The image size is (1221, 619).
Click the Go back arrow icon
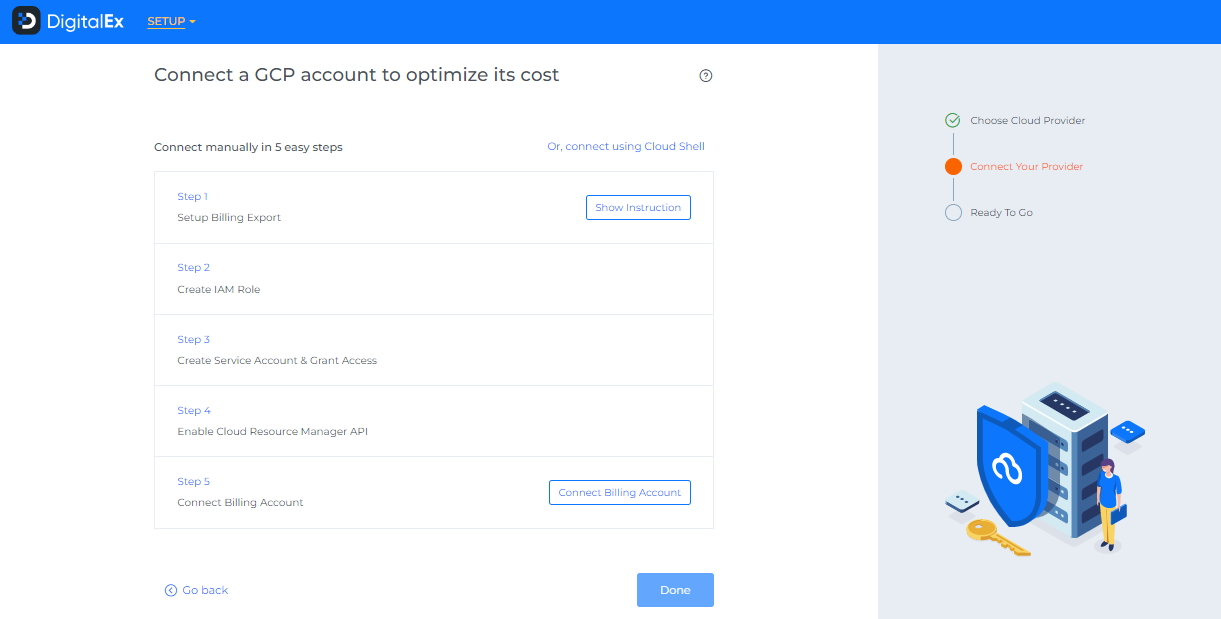click(171, 591)
